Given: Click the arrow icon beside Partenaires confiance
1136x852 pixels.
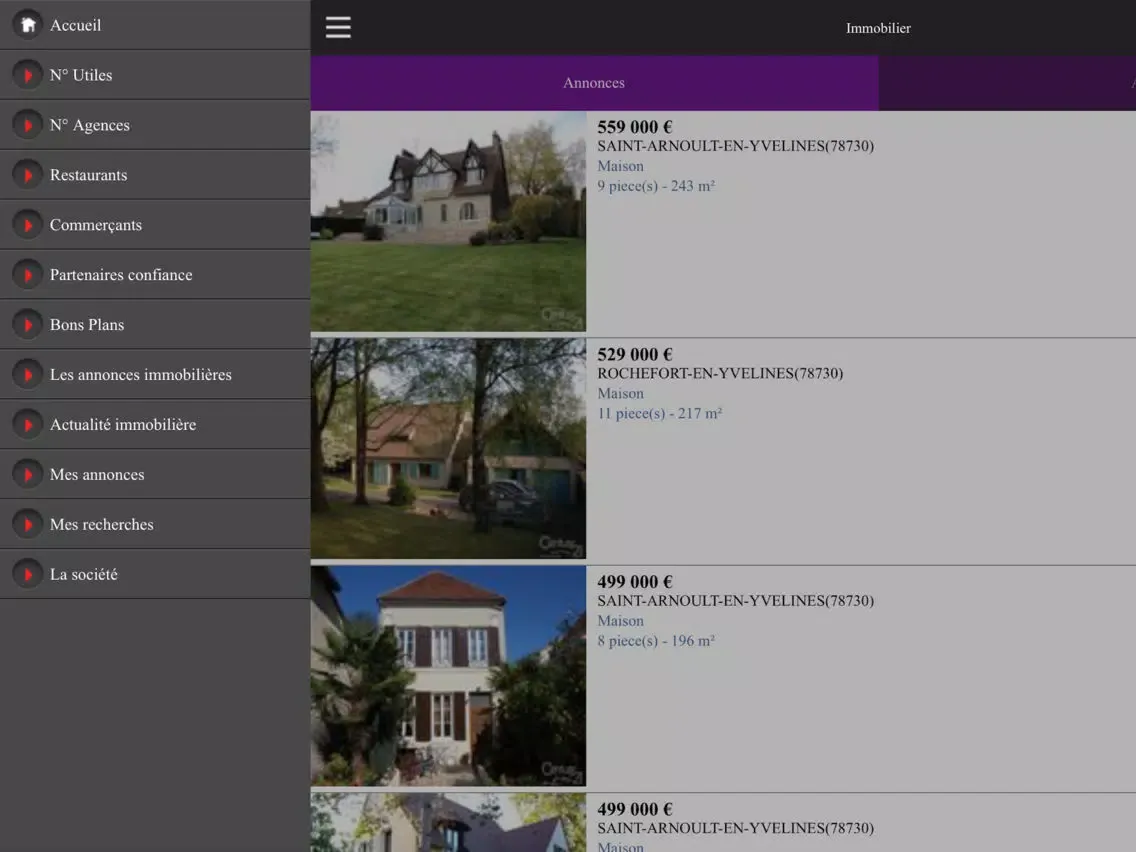Looking at the screenshot, I should [x=28, y=275].
